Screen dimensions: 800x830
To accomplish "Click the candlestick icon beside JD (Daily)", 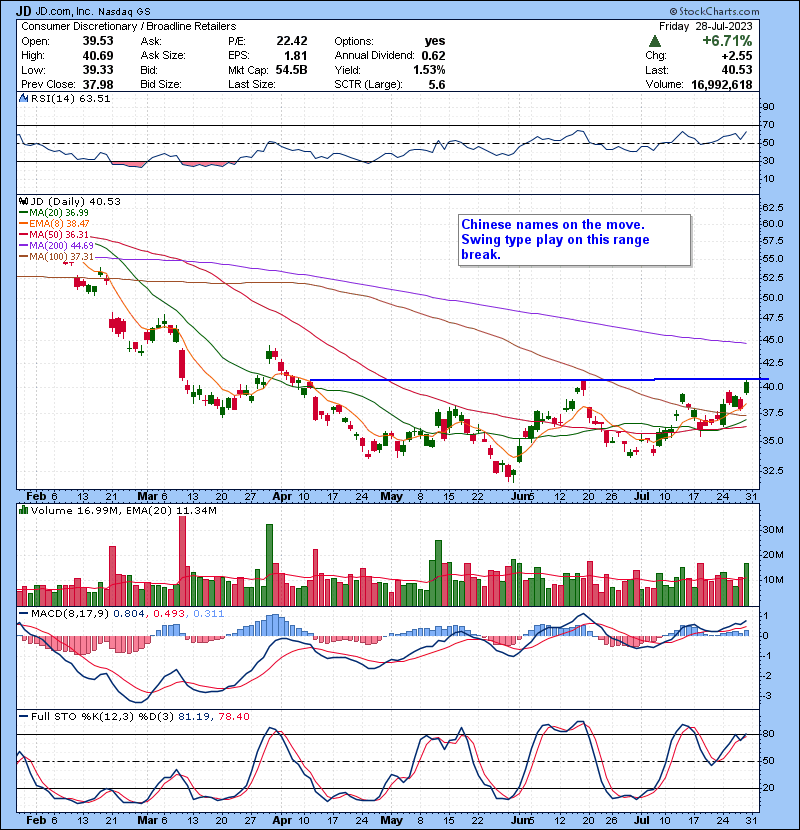I will coord(24,201).
